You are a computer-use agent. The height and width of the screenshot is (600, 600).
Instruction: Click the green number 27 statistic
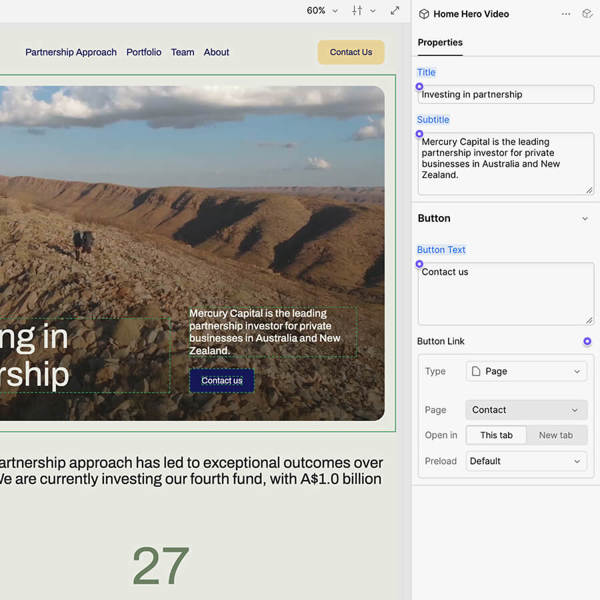[x=161, y=566]
